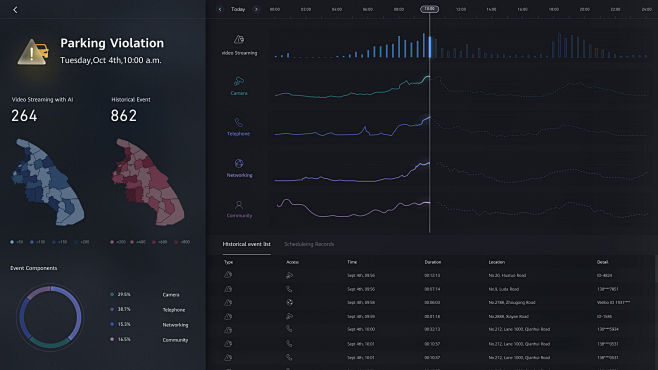Click the camera access icon in the No.2008 row

point(289,316)
